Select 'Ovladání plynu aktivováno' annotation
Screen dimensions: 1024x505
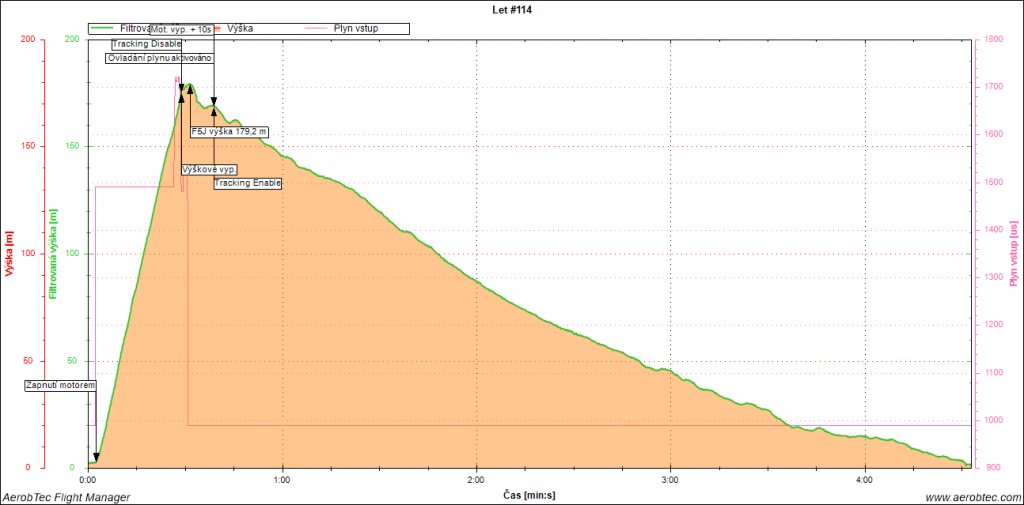point(159,58)
